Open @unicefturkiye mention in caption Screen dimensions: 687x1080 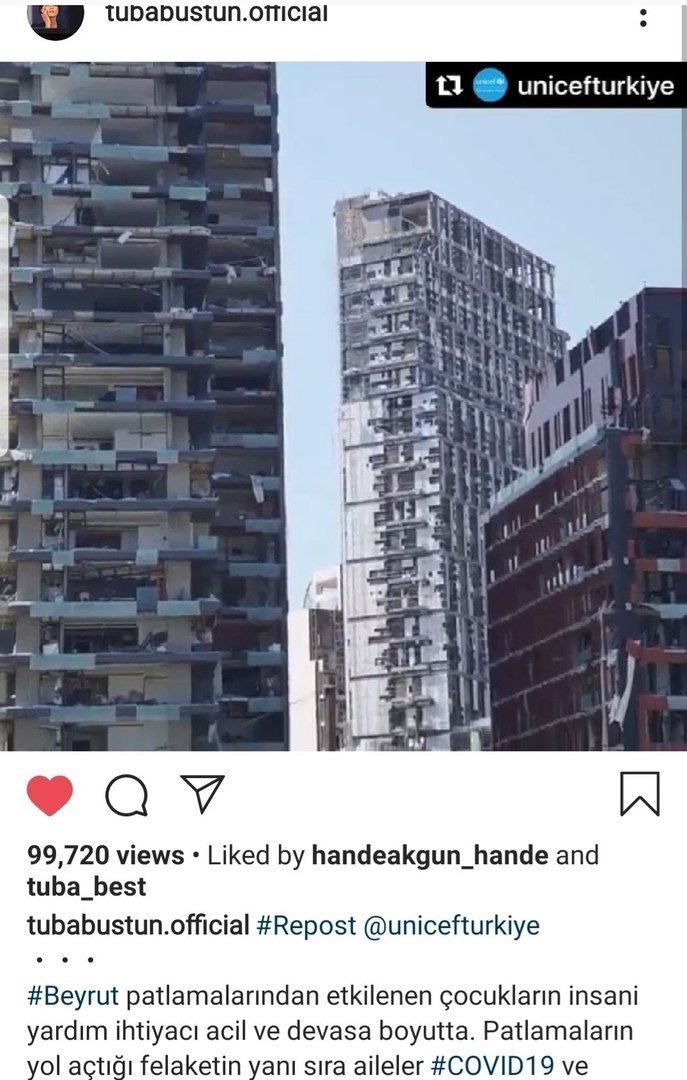click(451, 925)
